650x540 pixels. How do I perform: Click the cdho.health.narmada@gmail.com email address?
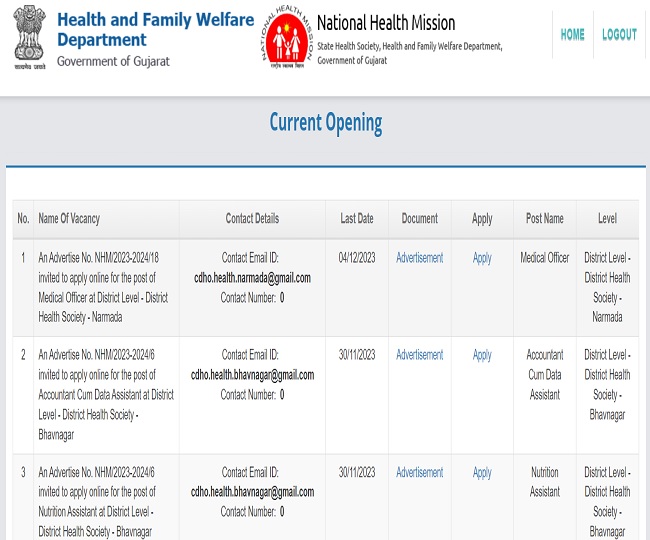point(252,278)
